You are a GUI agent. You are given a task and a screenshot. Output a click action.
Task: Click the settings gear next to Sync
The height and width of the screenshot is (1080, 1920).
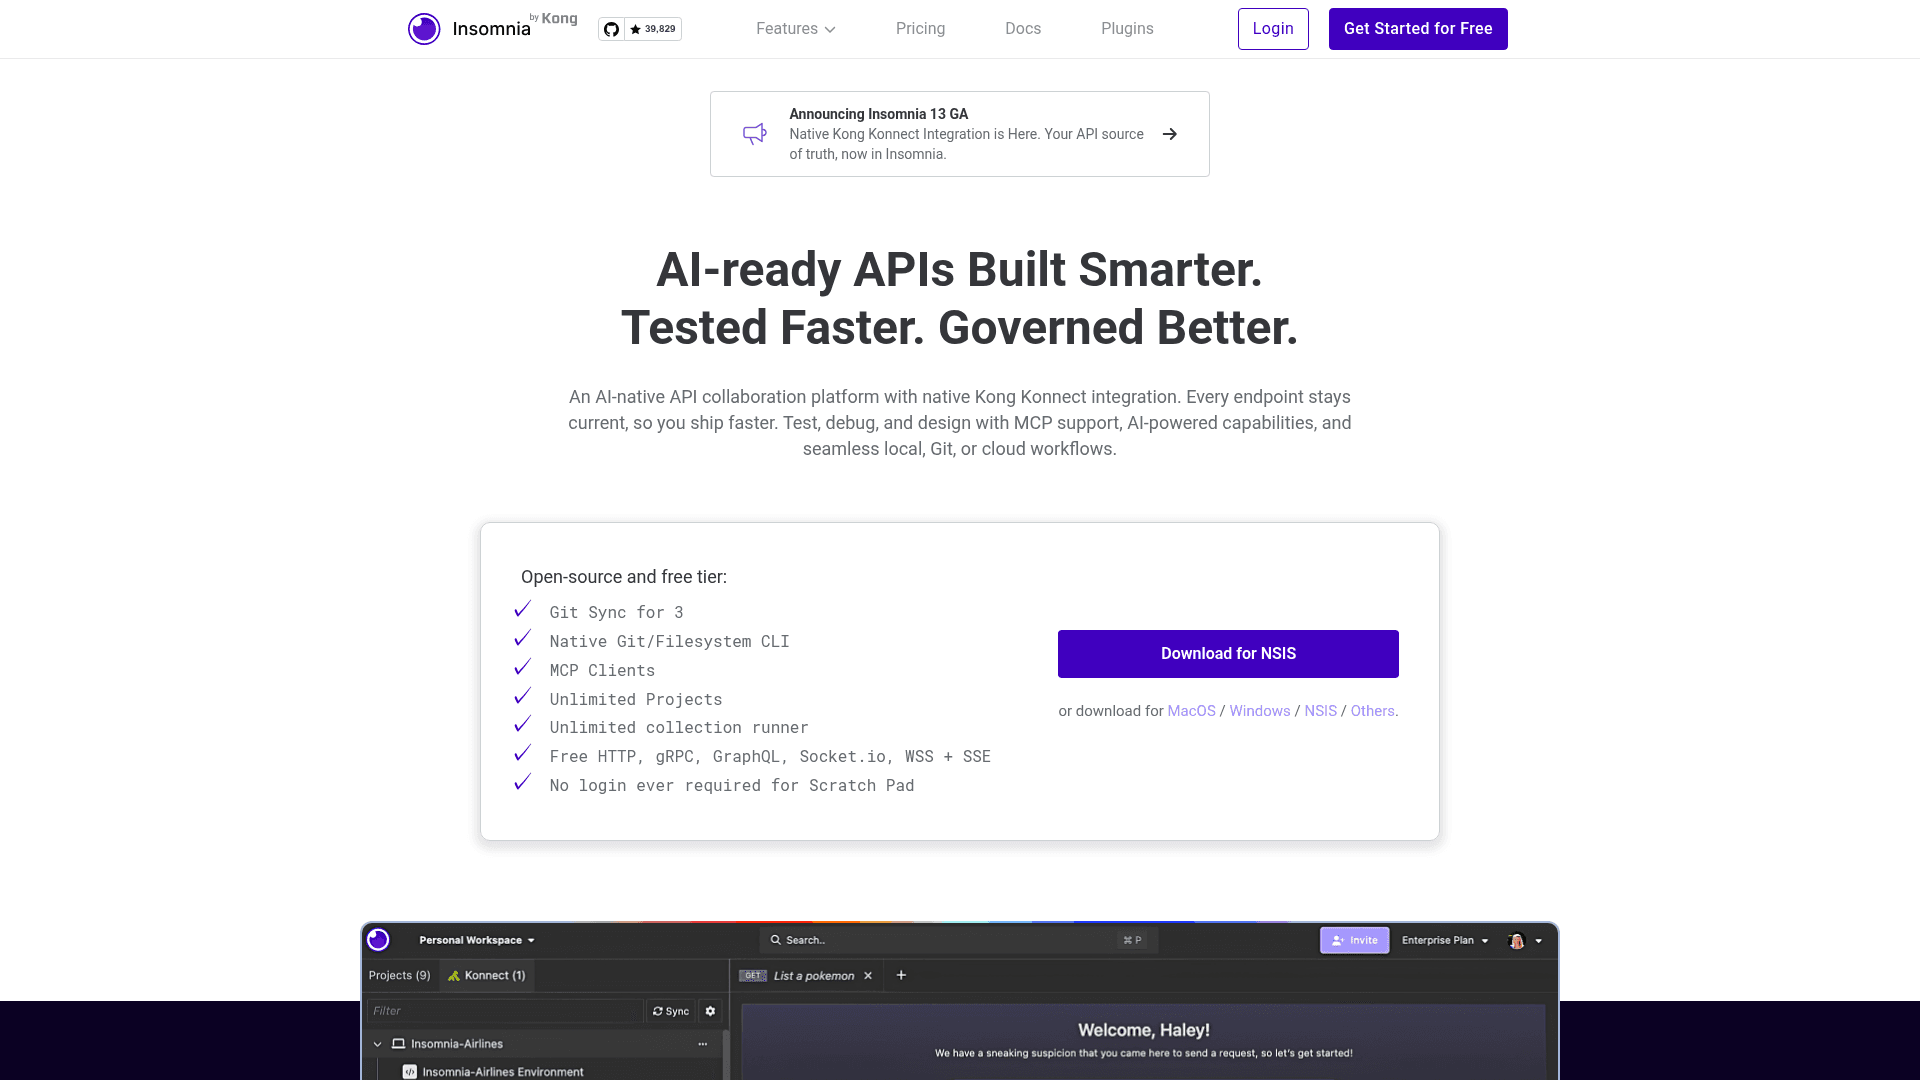(x=711, y=1011)
